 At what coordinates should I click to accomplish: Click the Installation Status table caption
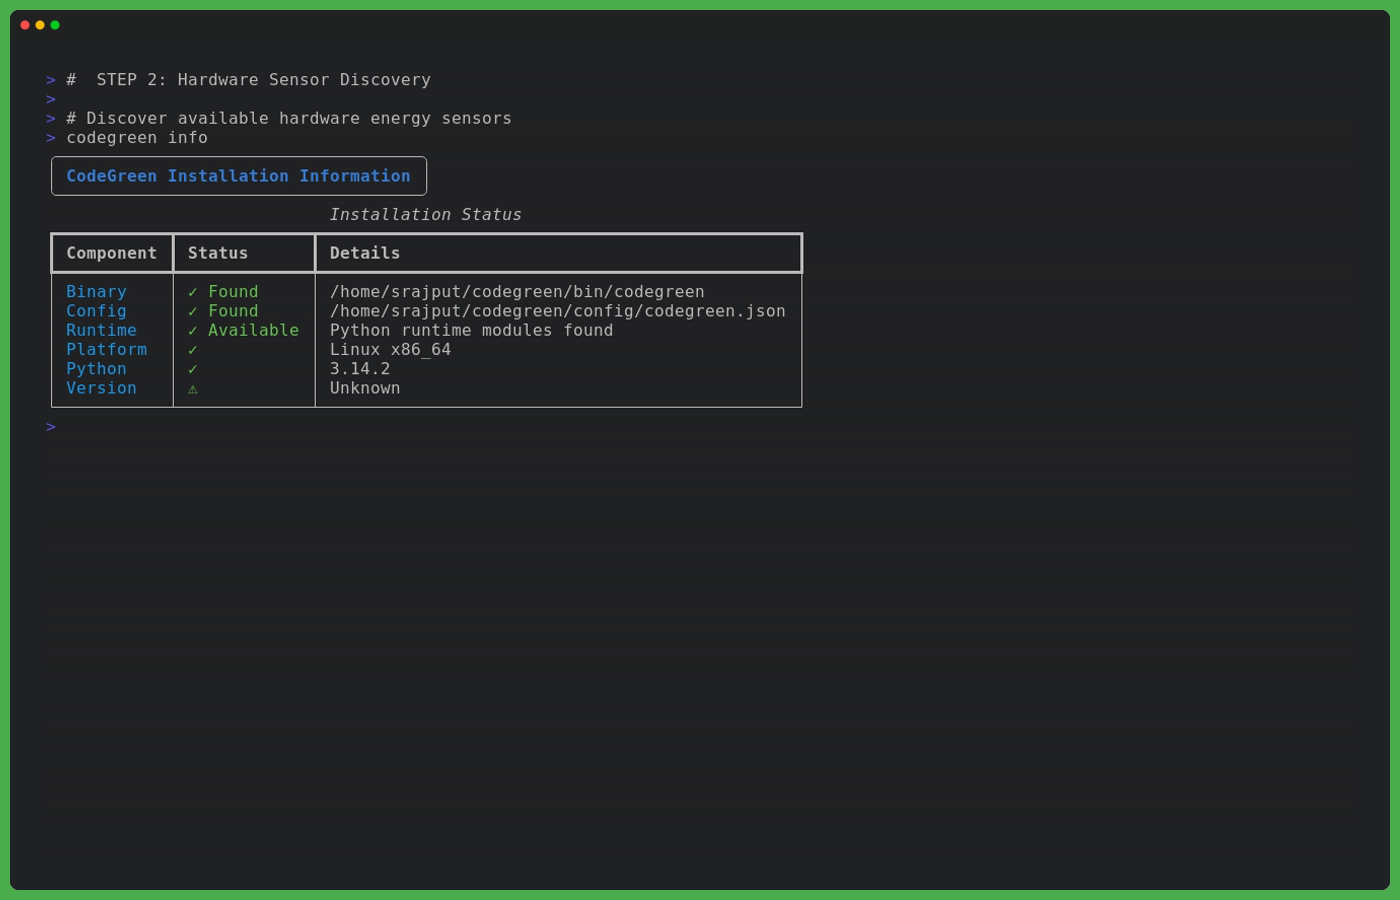425,215
